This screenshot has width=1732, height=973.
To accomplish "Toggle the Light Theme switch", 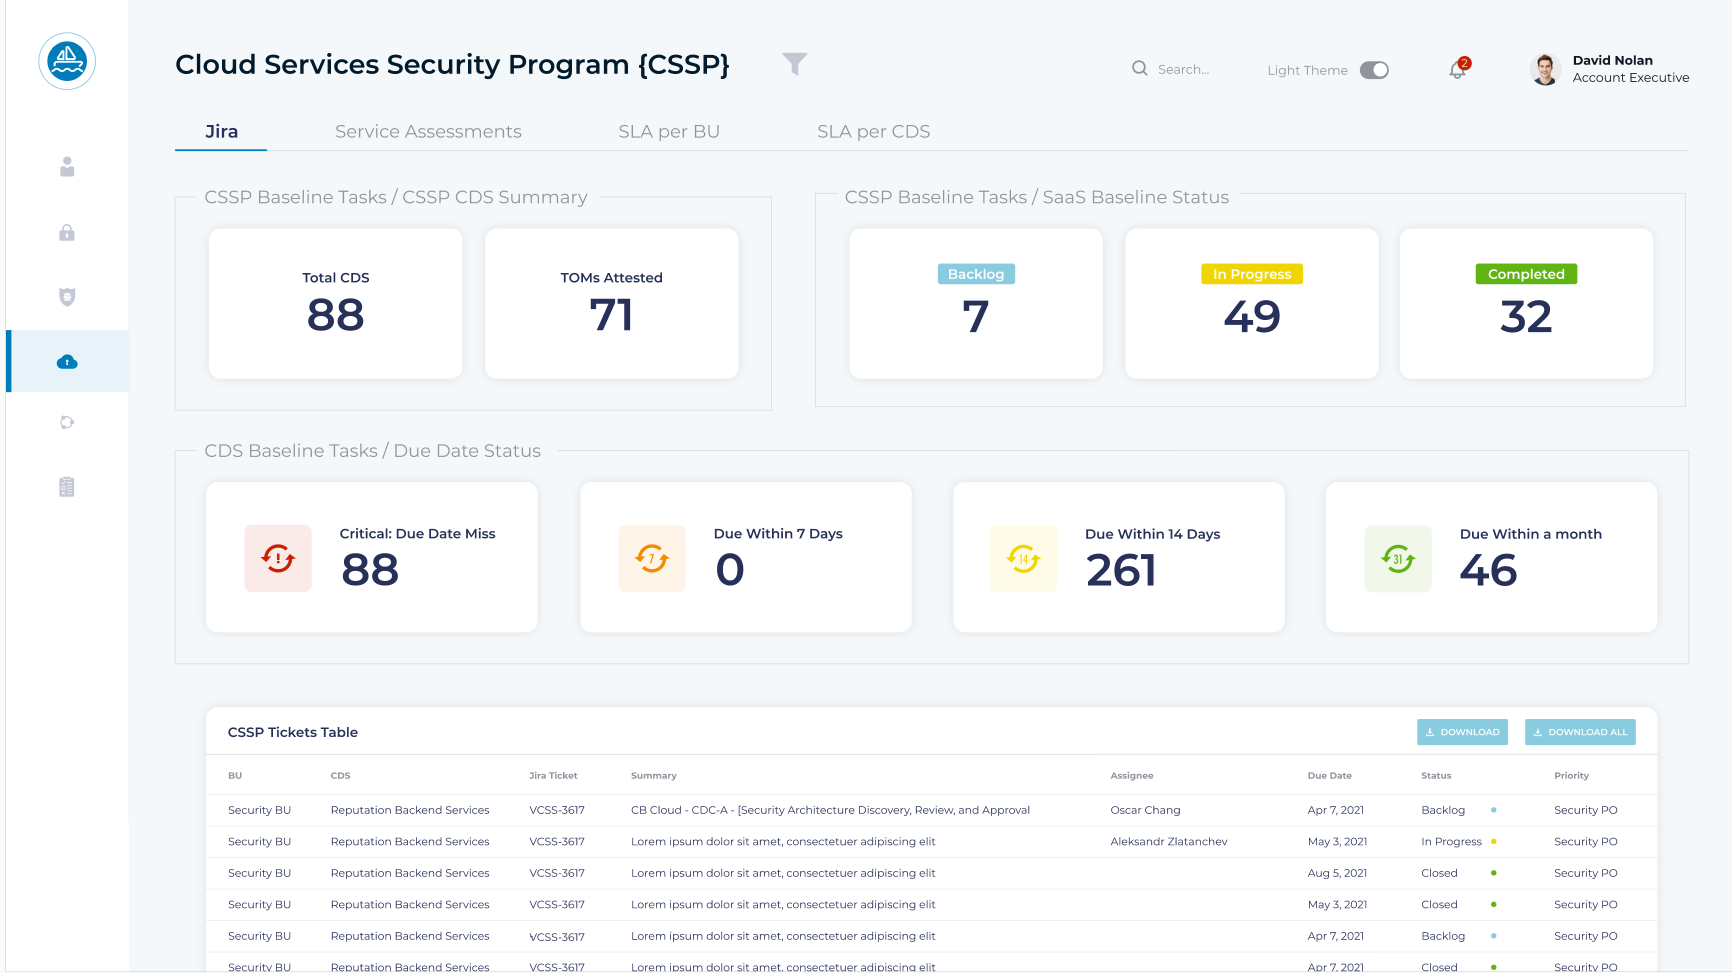I will click(1374, 70).
